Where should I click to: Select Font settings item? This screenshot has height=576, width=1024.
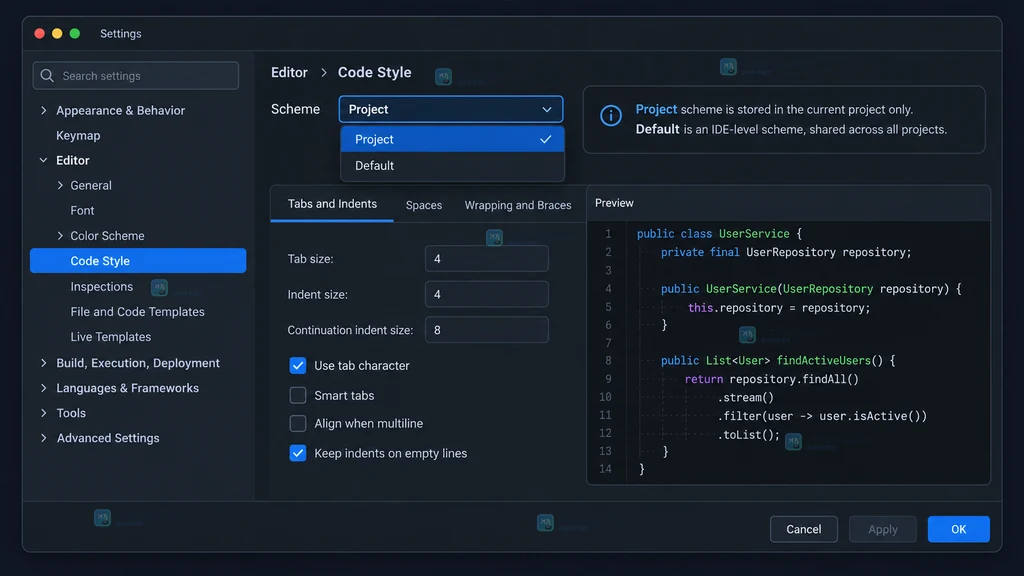(x=82, y=210)
